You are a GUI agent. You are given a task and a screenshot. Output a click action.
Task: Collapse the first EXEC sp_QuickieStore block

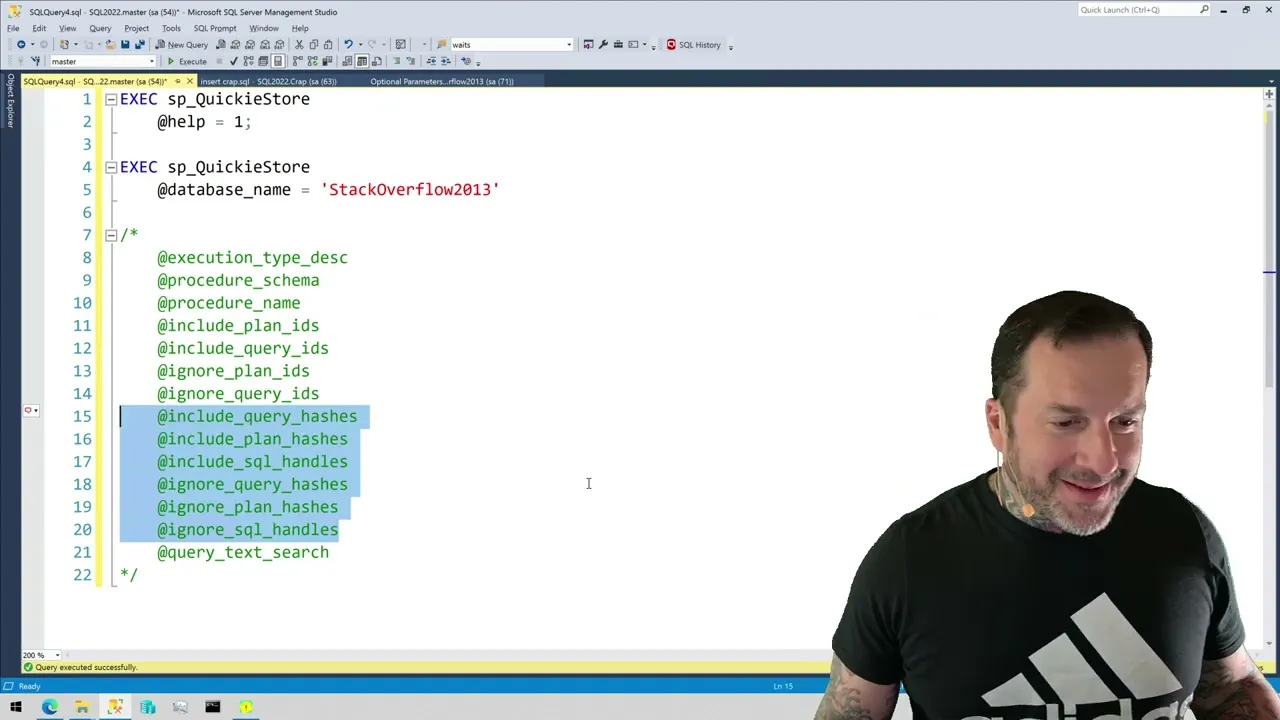tap(111, 99)
